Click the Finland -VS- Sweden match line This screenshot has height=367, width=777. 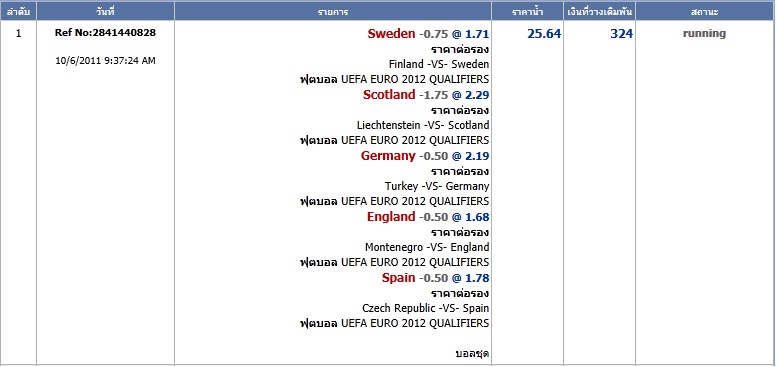point(439,64)
